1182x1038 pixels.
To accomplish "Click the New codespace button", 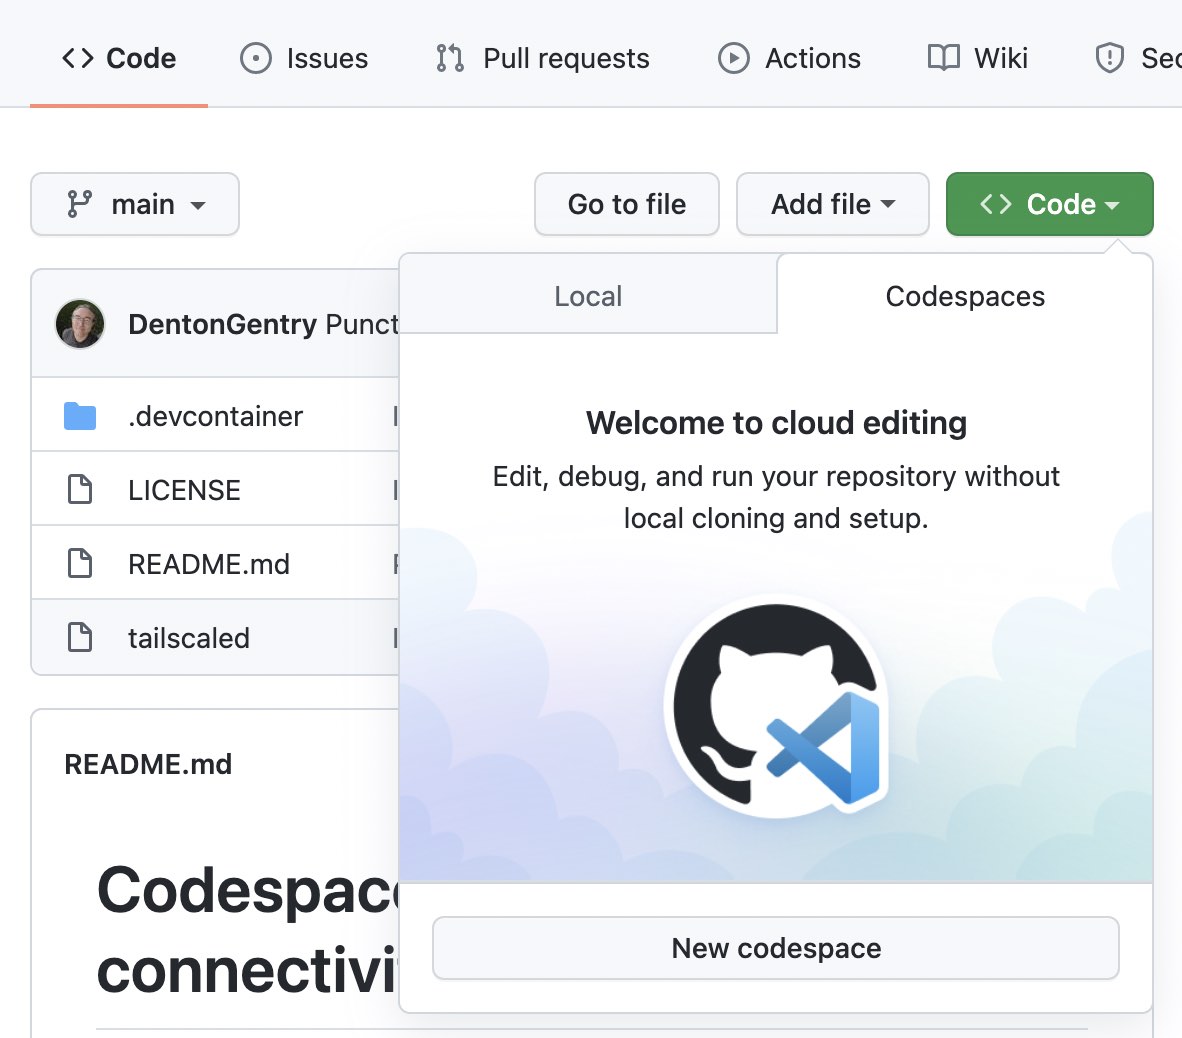I will tap(776, 948).
